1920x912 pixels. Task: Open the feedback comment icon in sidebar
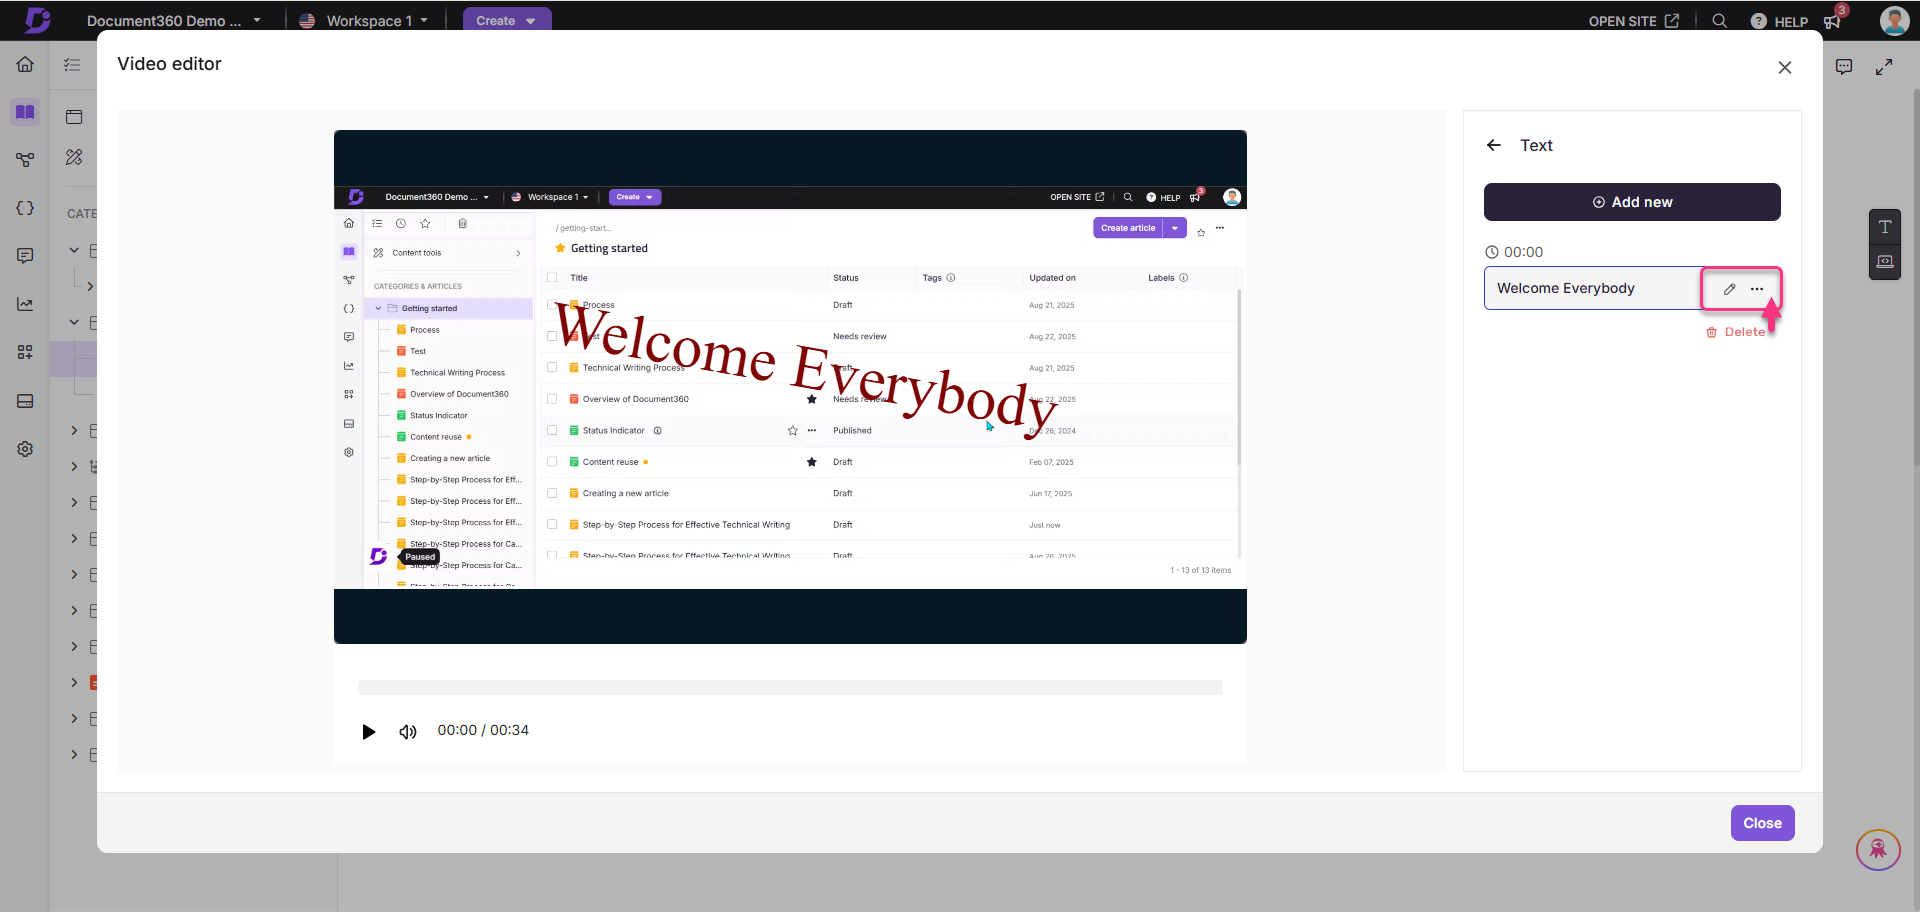coord(25,256)
